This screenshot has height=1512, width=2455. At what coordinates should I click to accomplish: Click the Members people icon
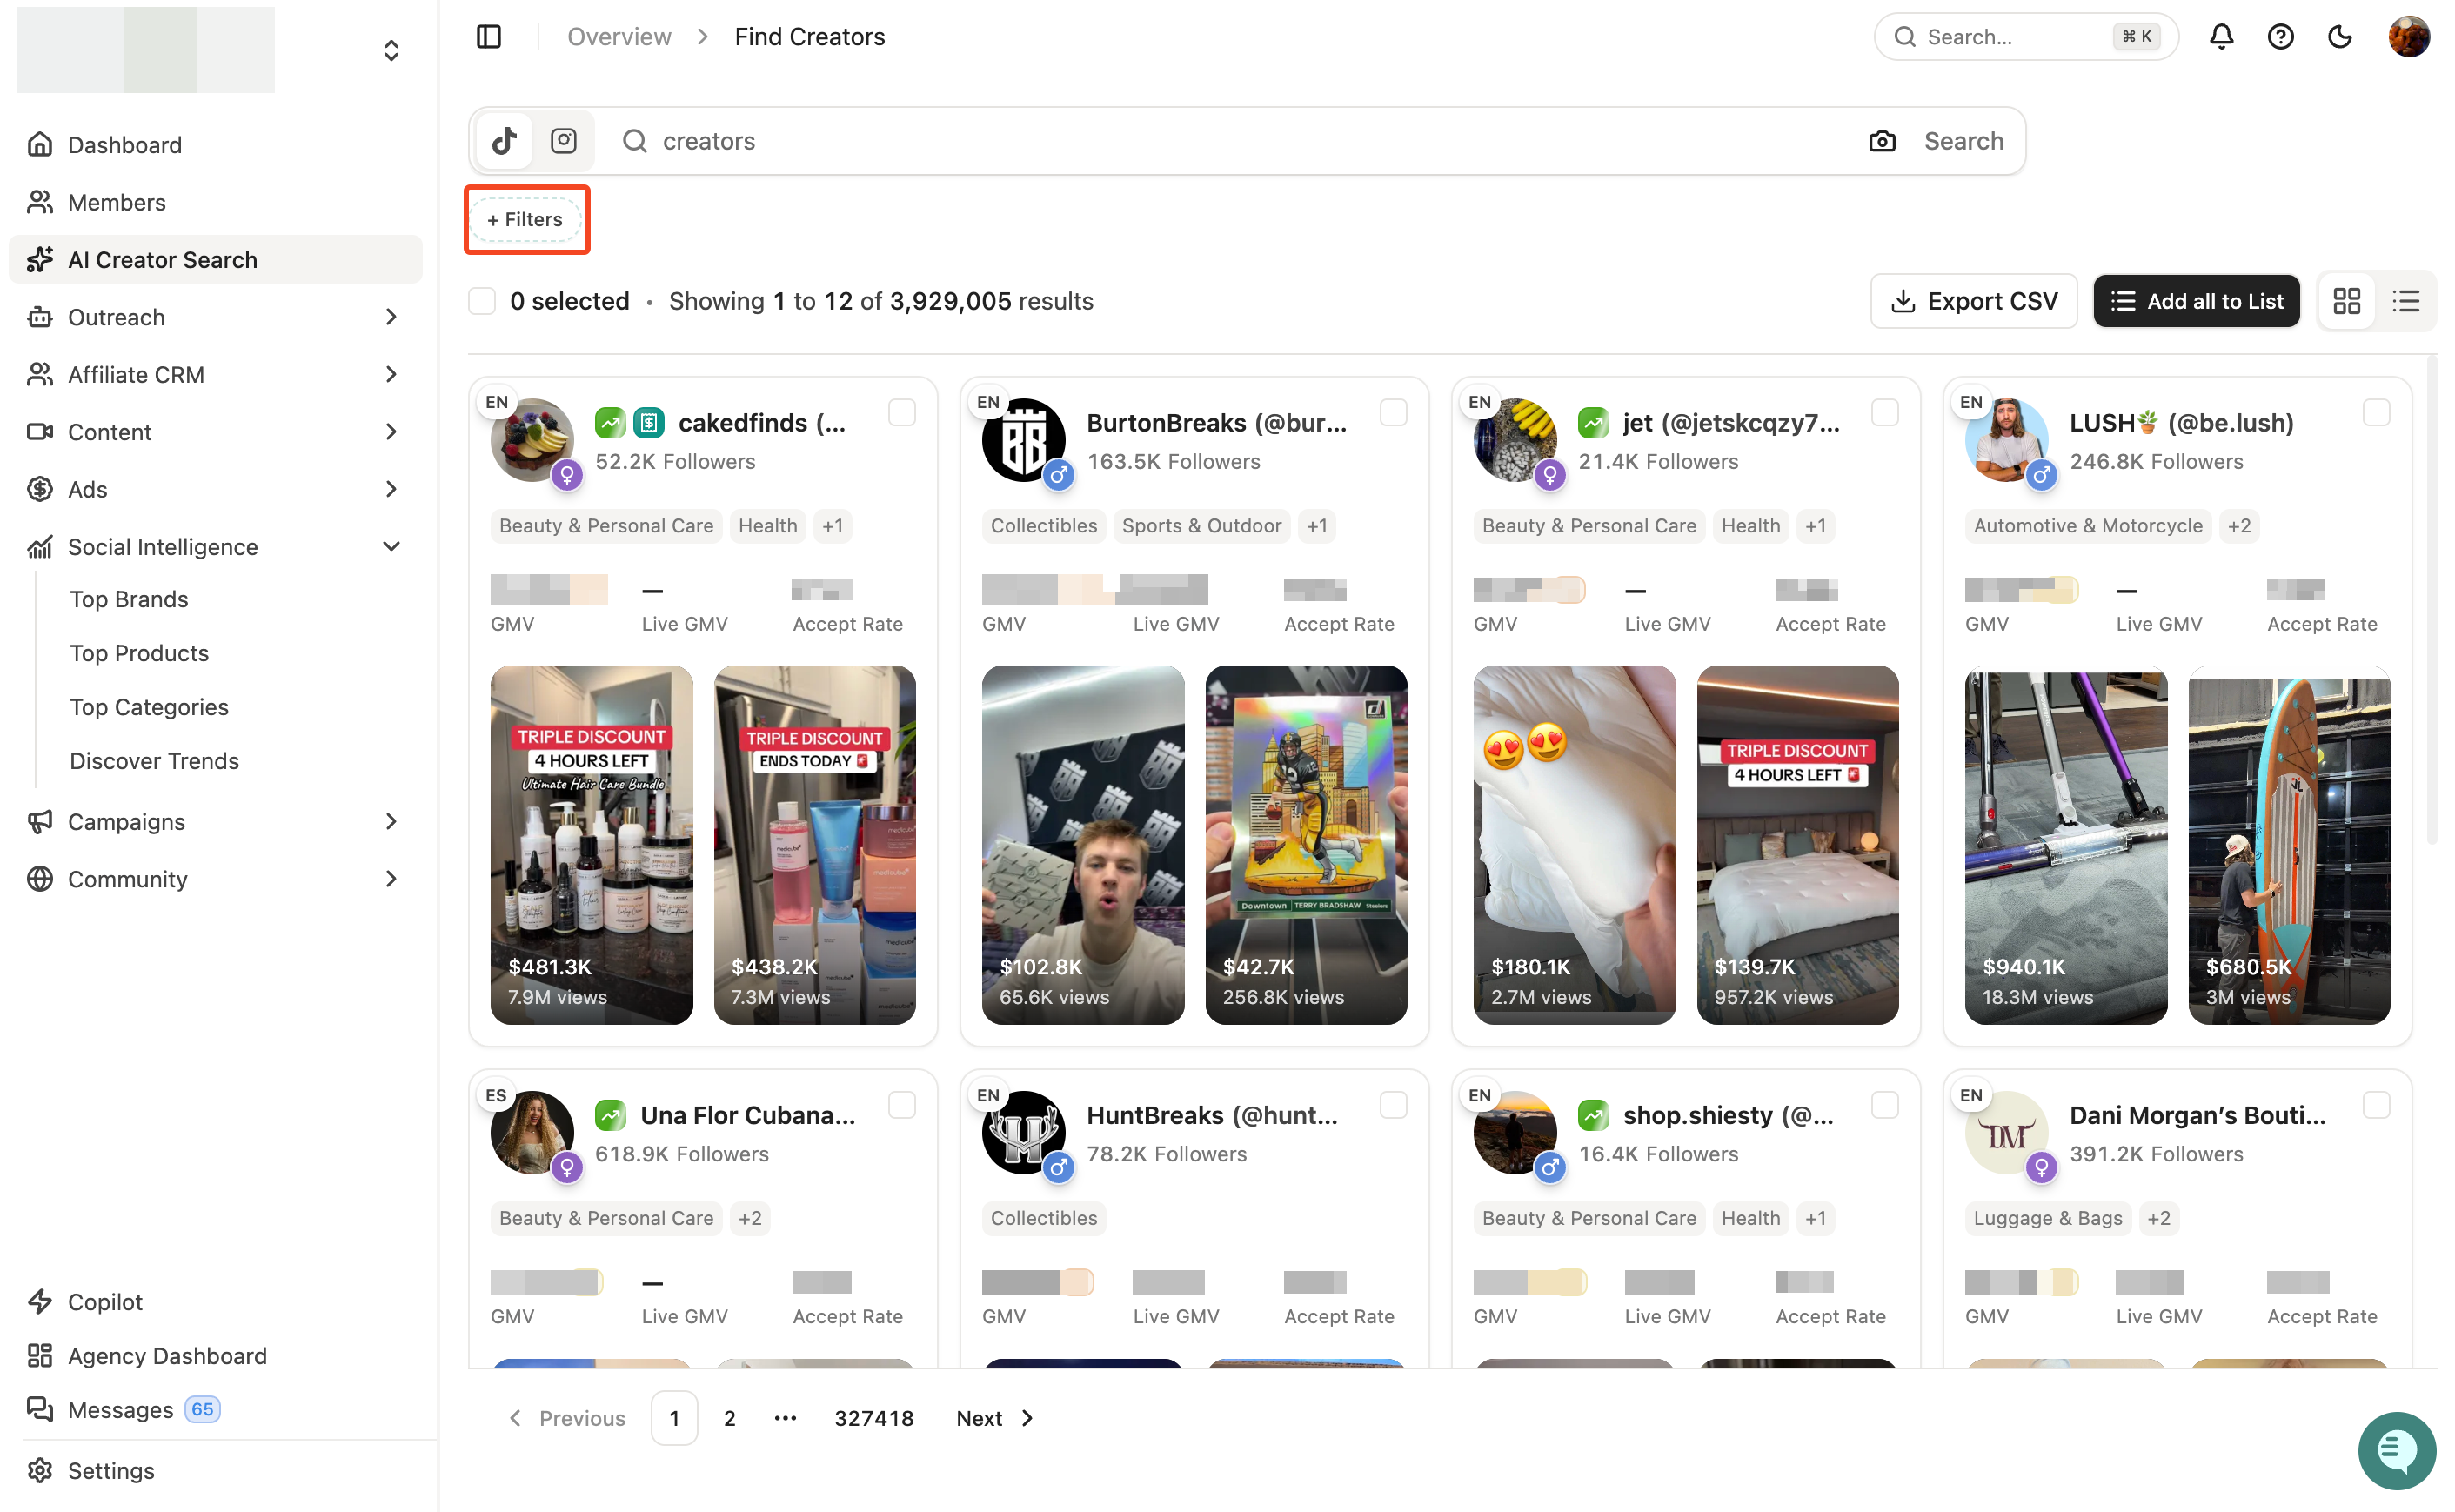[x=40, y=202]
